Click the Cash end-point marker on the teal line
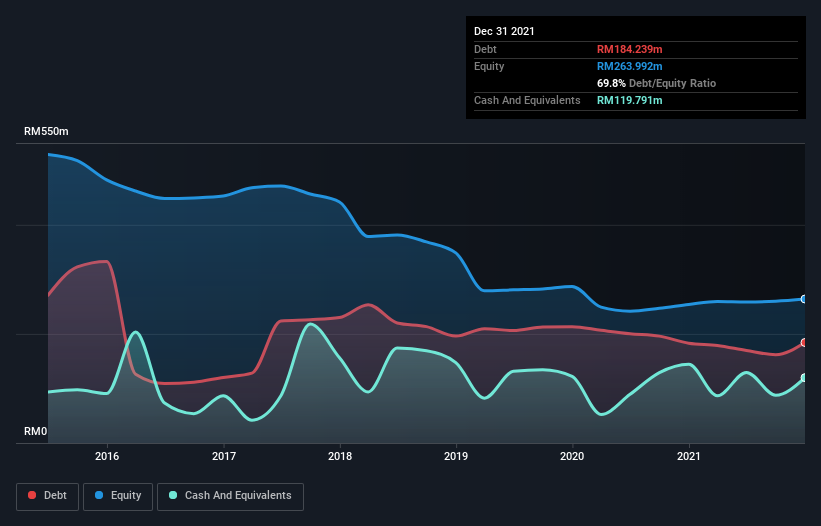Image resolution: width=821 pixels, height=526 pixels. (x=804, y=378)
